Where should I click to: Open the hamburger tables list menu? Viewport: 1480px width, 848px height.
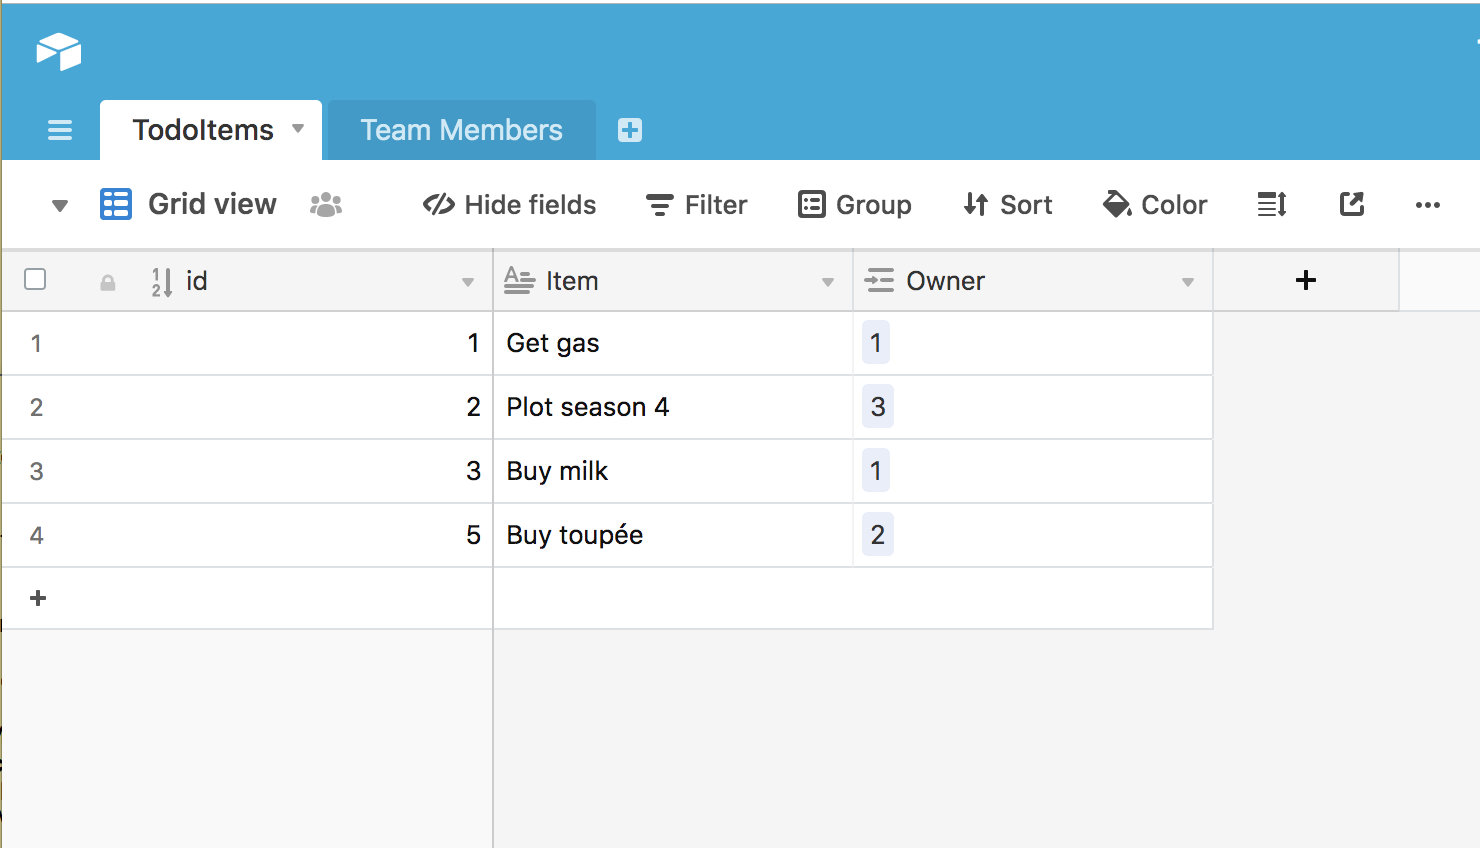[x=60, y=130]
